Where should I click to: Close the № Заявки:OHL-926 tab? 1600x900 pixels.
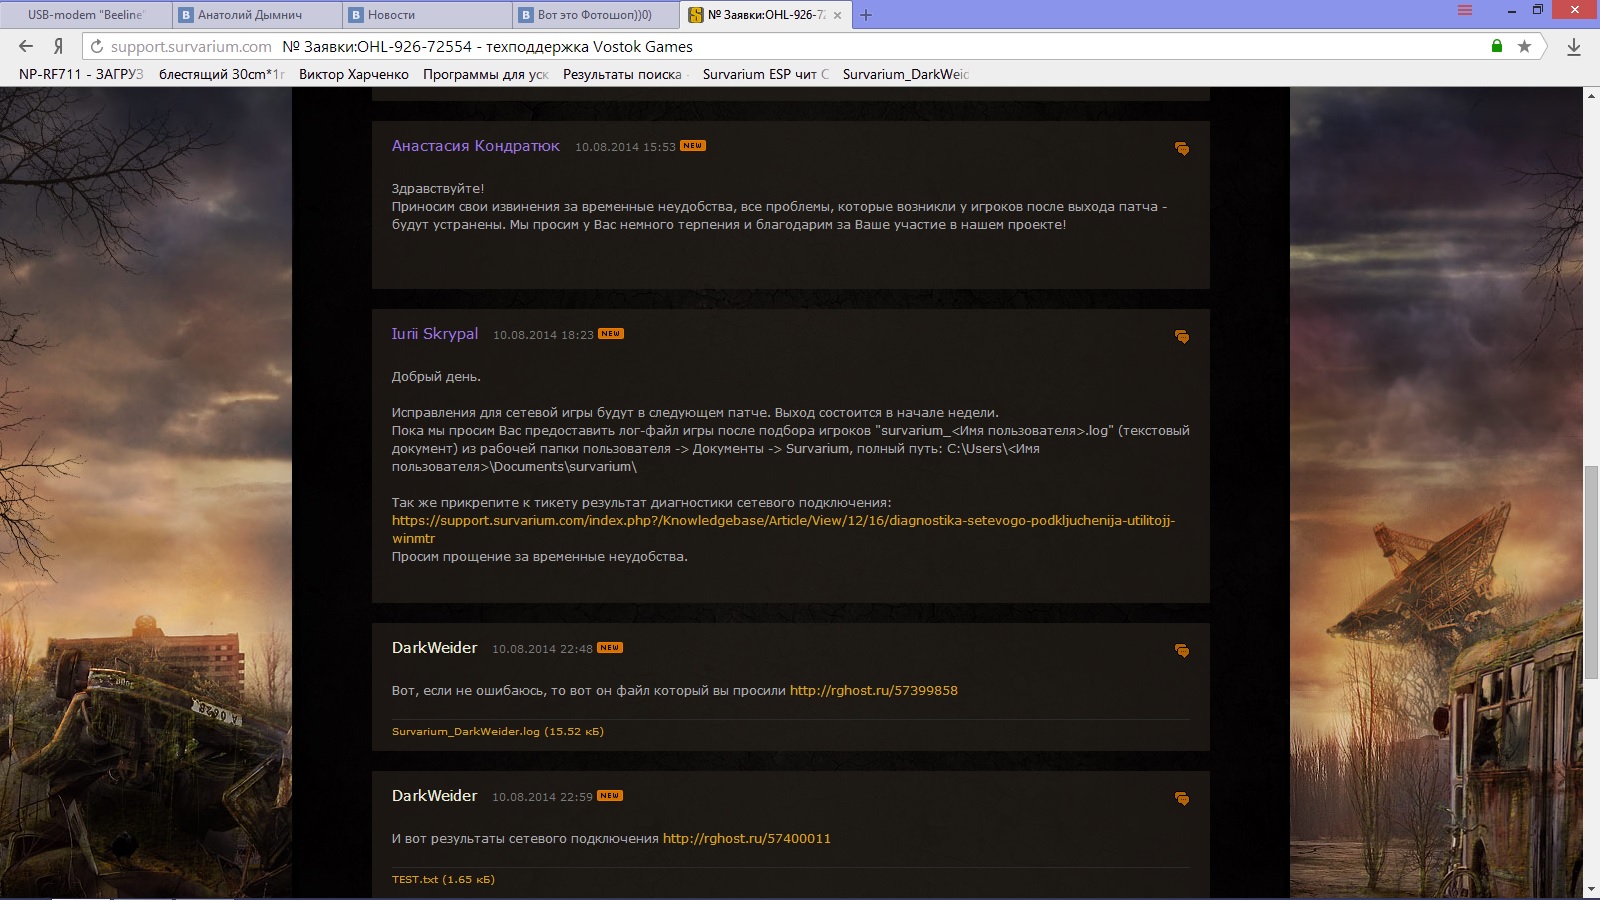[837, 15]
